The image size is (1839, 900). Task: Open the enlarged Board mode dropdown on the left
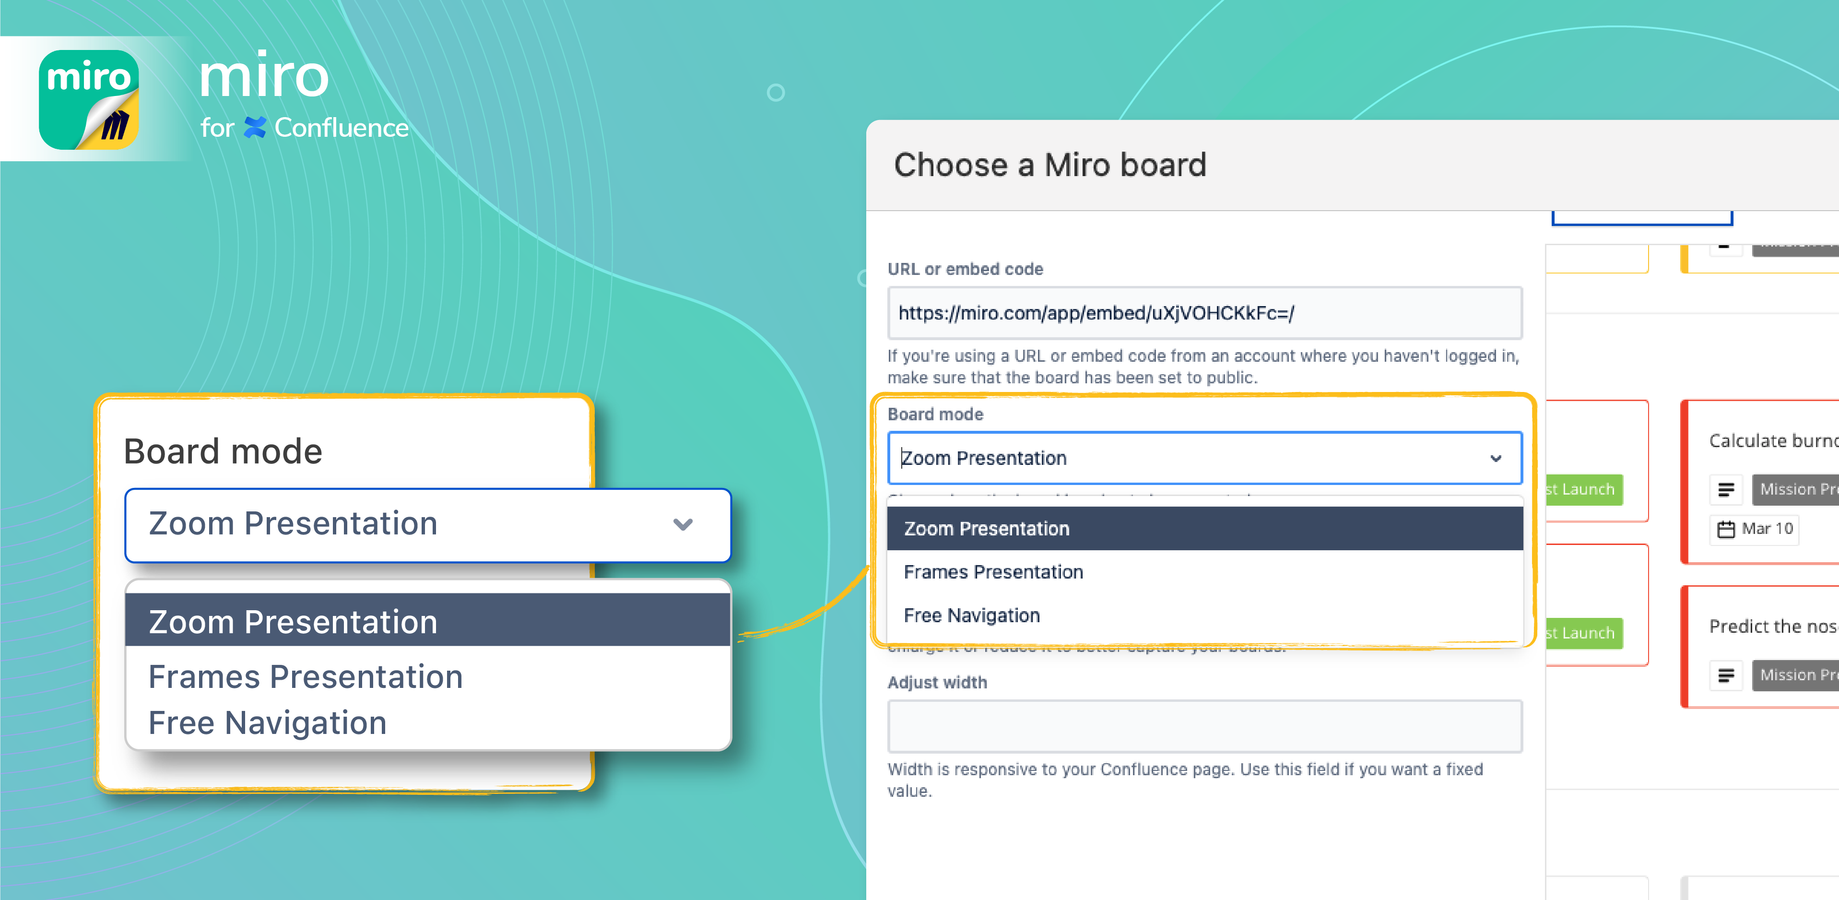tap(428, 525)
